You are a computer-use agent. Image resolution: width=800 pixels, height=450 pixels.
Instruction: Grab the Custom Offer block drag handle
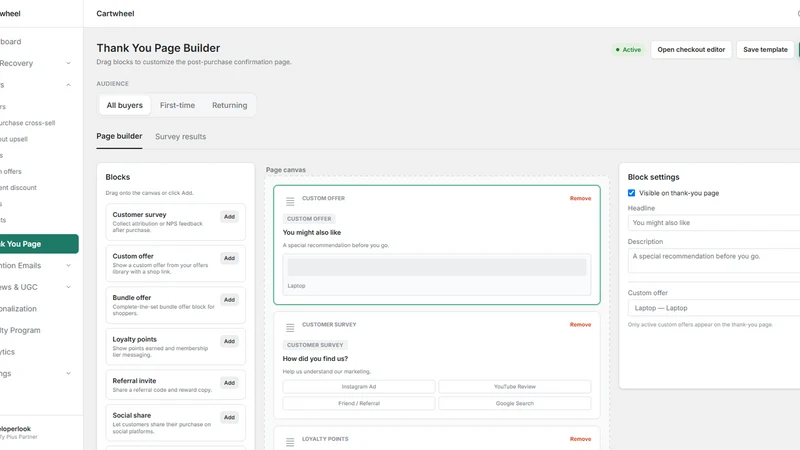click(290, 202)
